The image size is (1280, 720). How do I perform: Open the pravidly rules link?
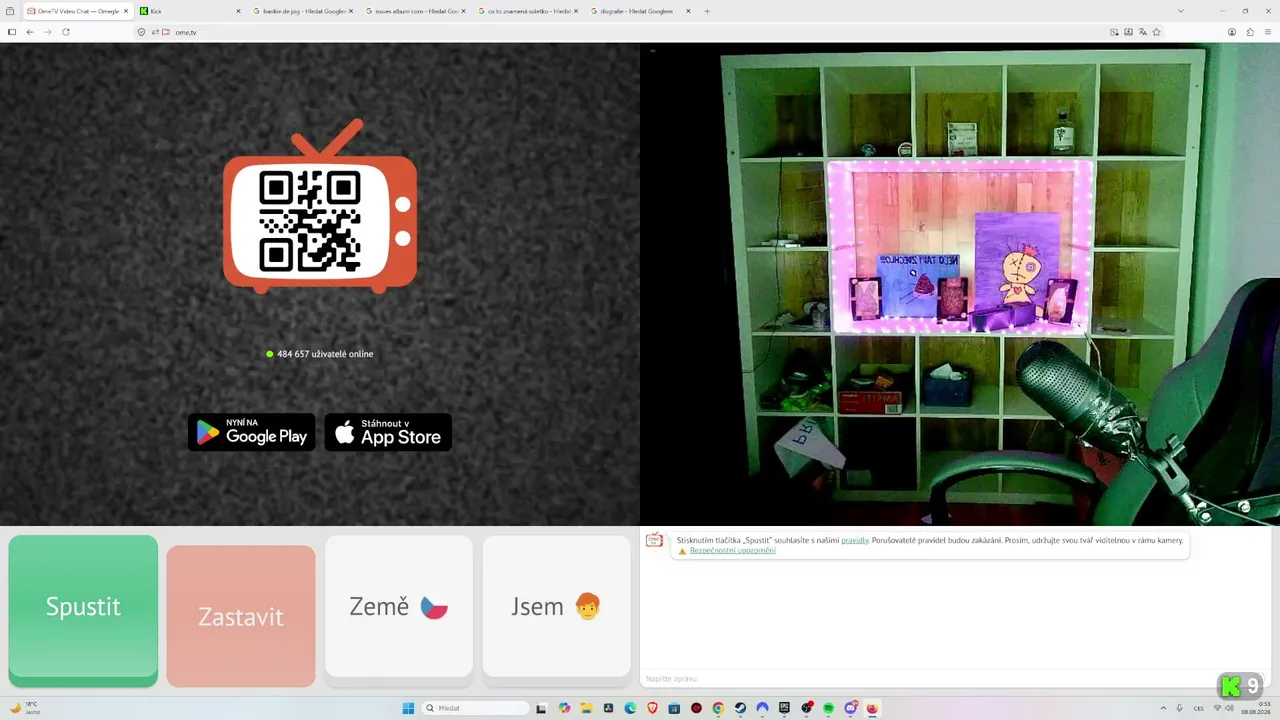pos(855,540)
